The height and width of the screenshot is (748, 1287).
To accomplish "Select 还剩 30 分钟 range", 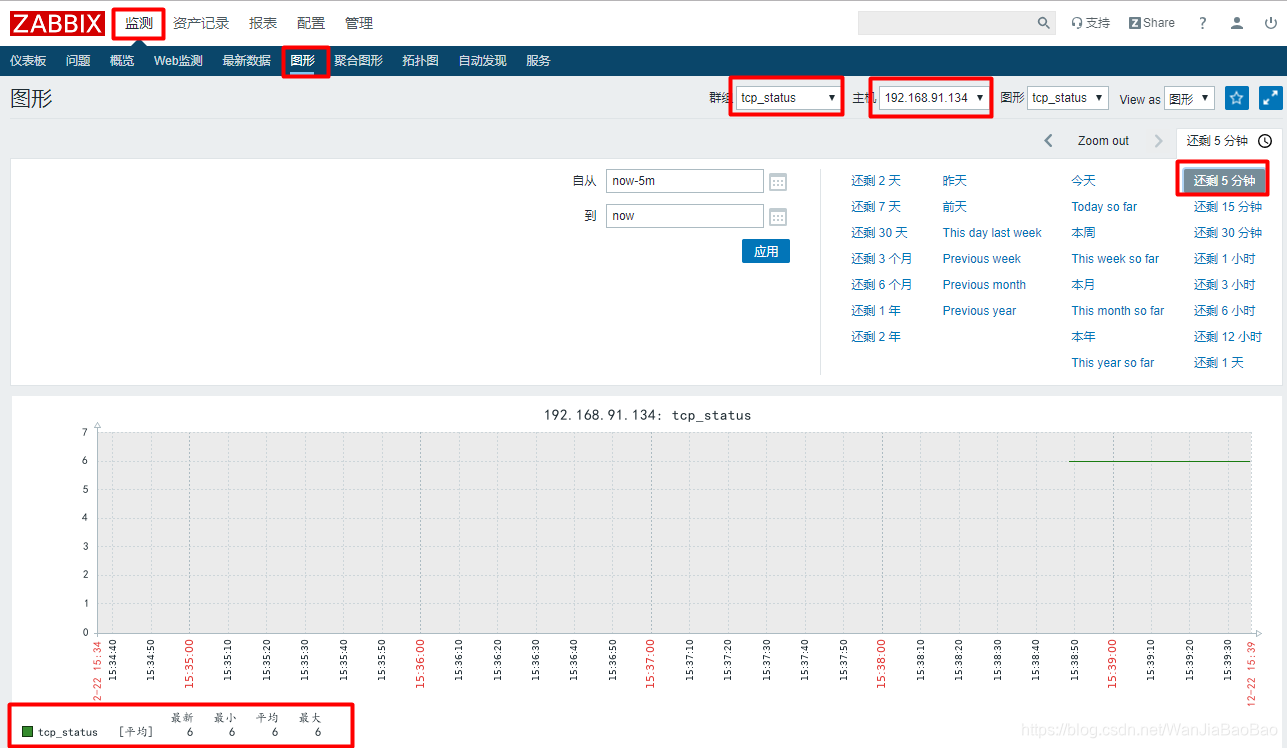I will coord(1228,233).
